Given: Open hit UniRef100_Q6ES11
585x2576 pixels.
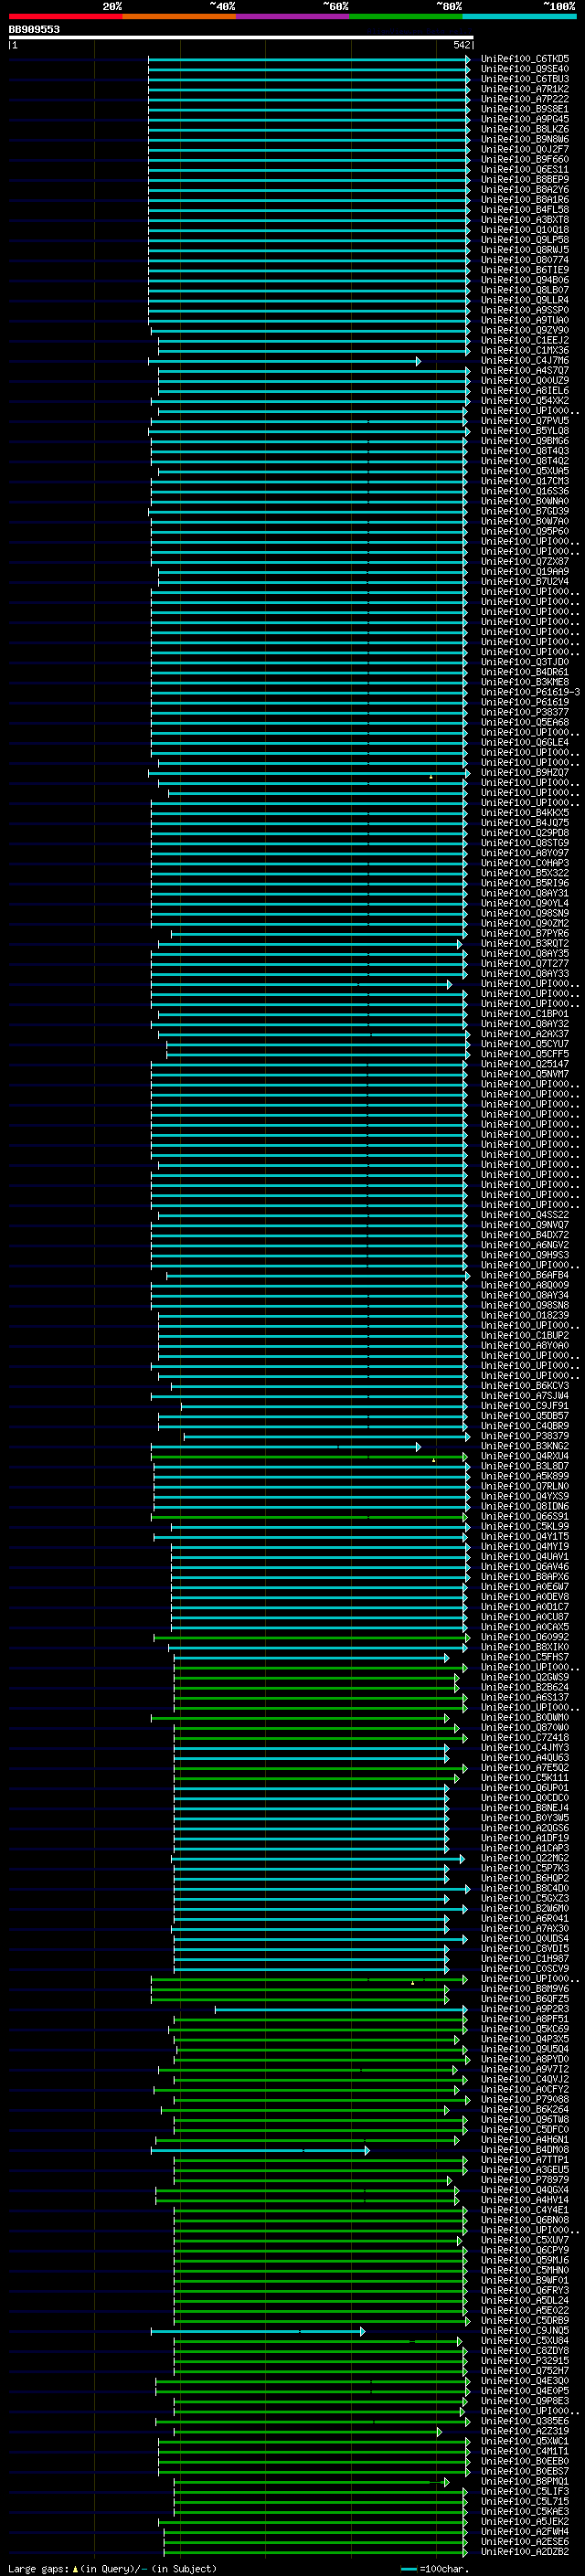Looking at the screenshot, I should 525,170.
